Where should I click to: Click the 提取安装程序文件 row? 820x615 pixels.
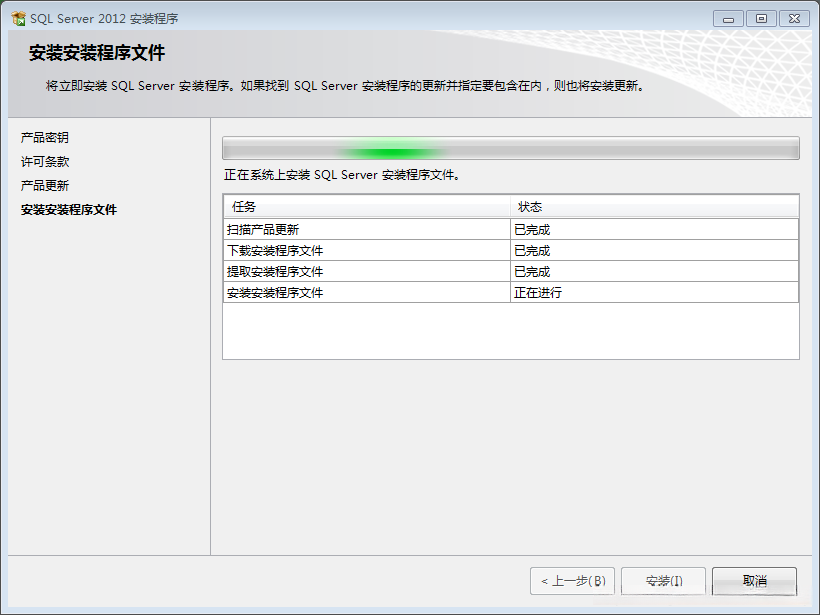pyautogui.click(x=300, y=271)
